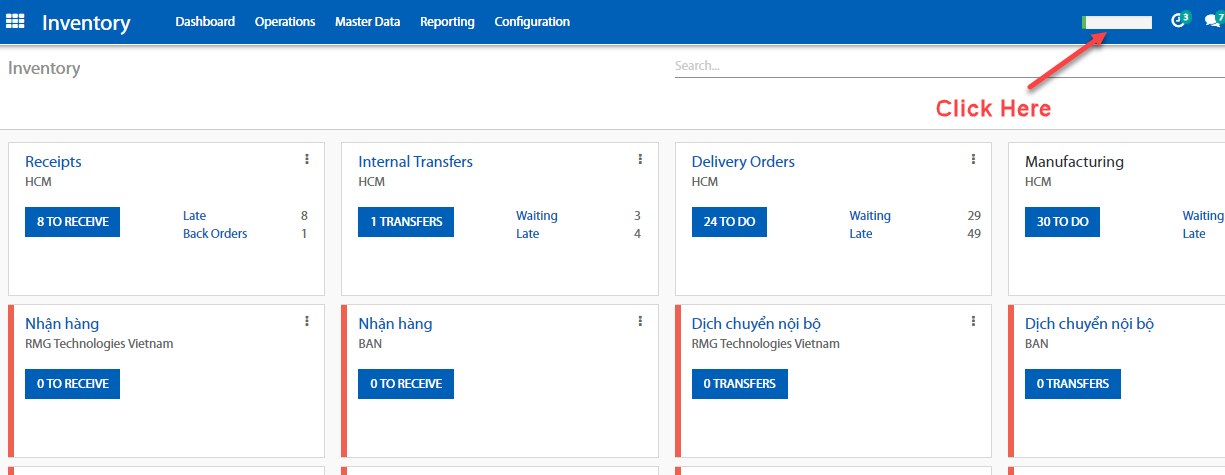This screenshot has height=475, width=1225.
Task: Open Receipts card kebab menu
Action: [307, 159]
